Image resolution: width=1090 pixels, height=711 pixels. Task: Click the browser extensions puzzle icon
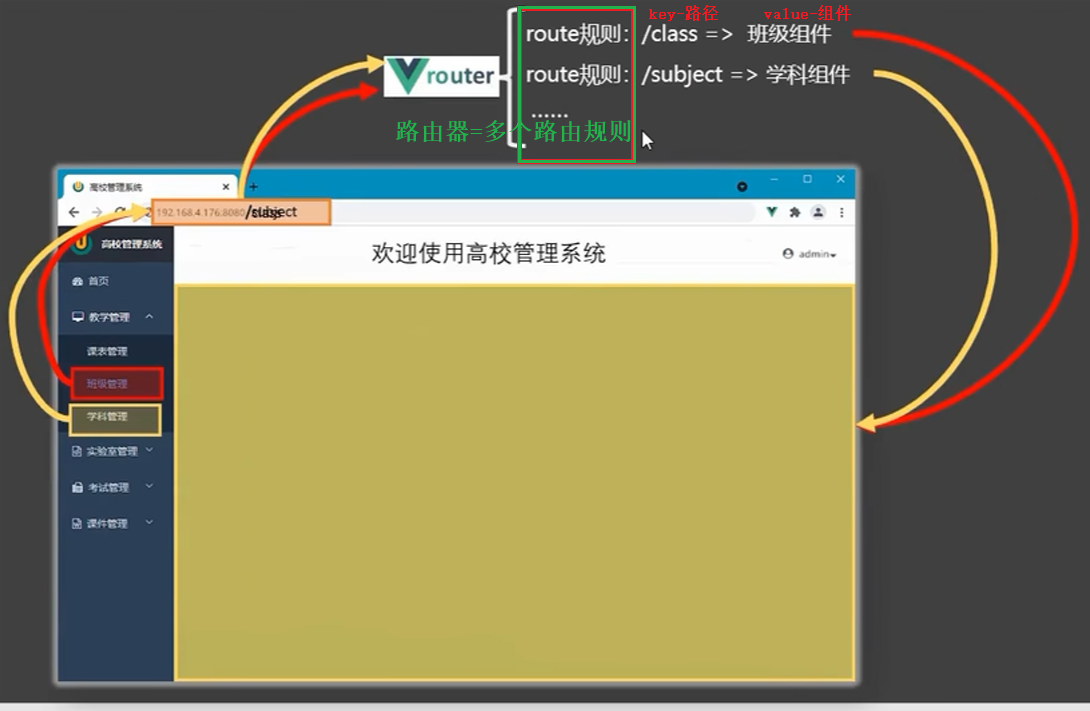click(797, 212)
